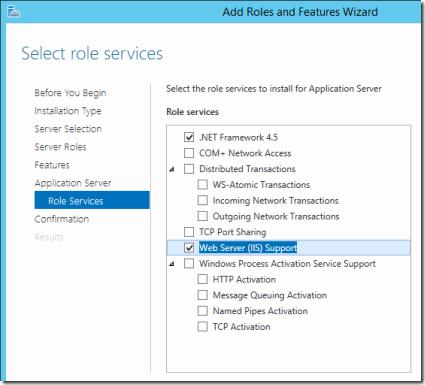Select the TCP Activation row

pos(241,327)
